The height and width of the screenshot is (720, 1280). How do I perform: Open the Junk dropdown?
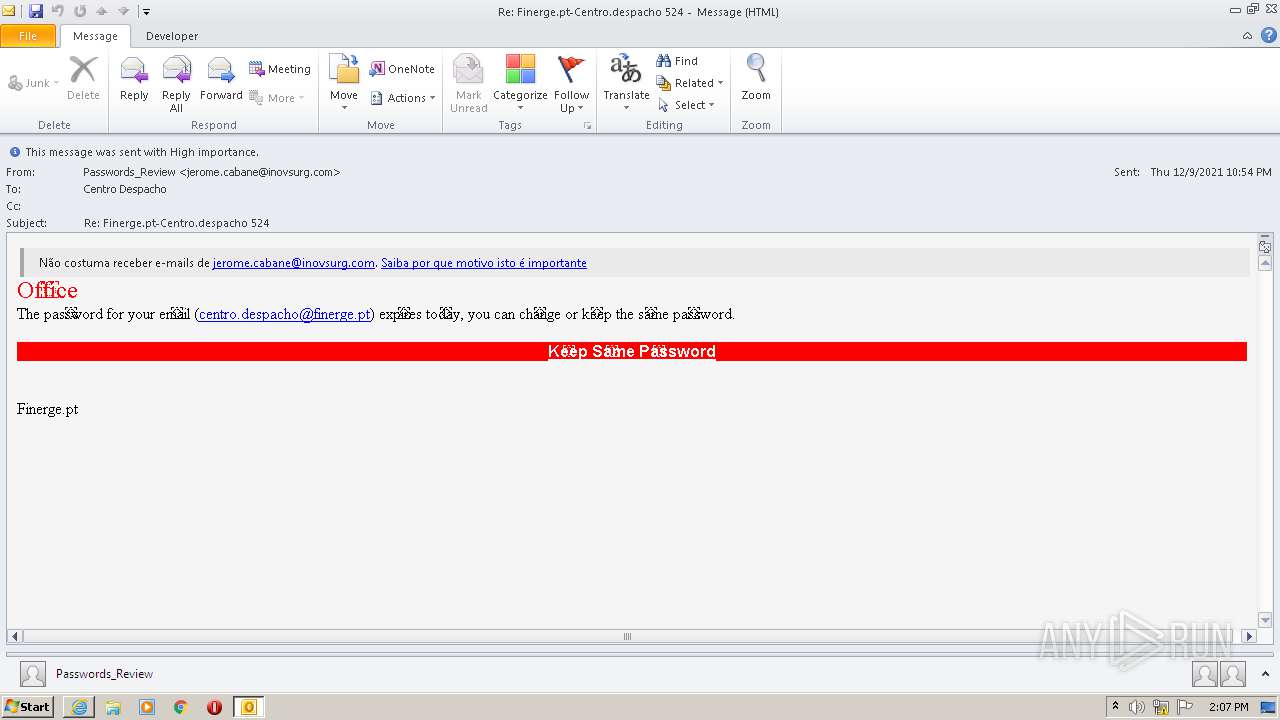point(34,83)
